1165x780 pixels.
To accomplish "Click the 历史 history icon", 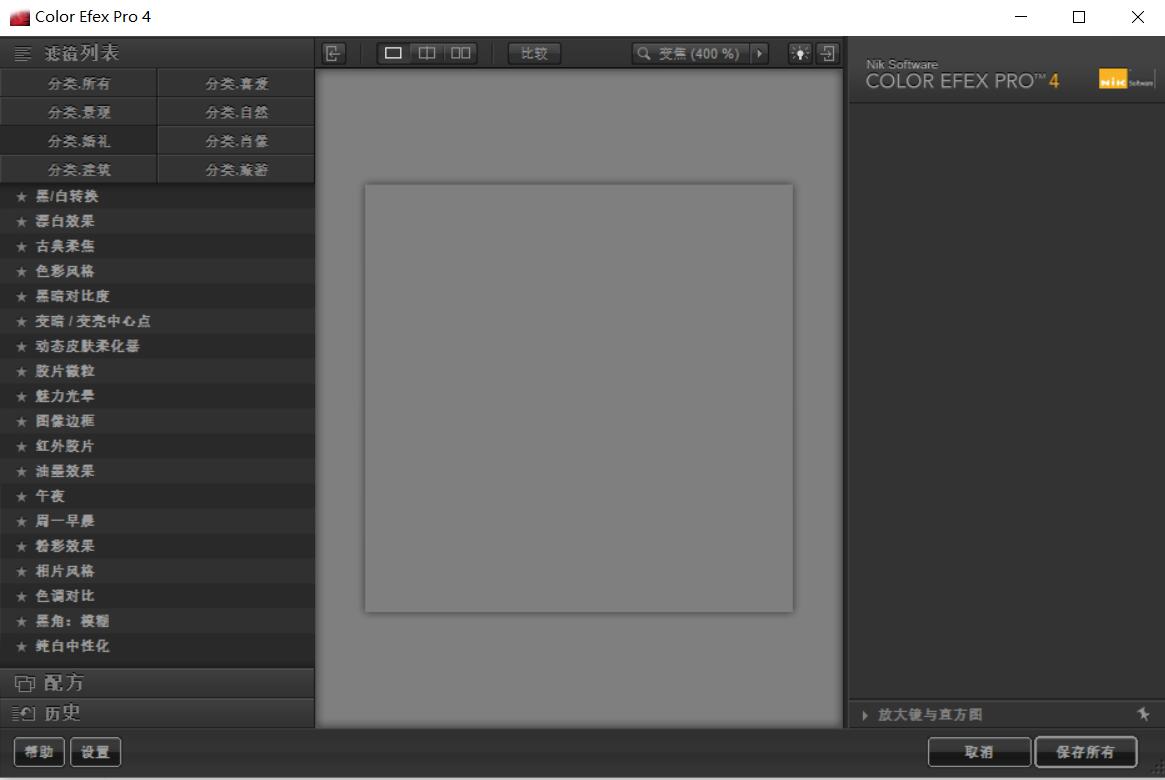I will [x=24, y=714].
